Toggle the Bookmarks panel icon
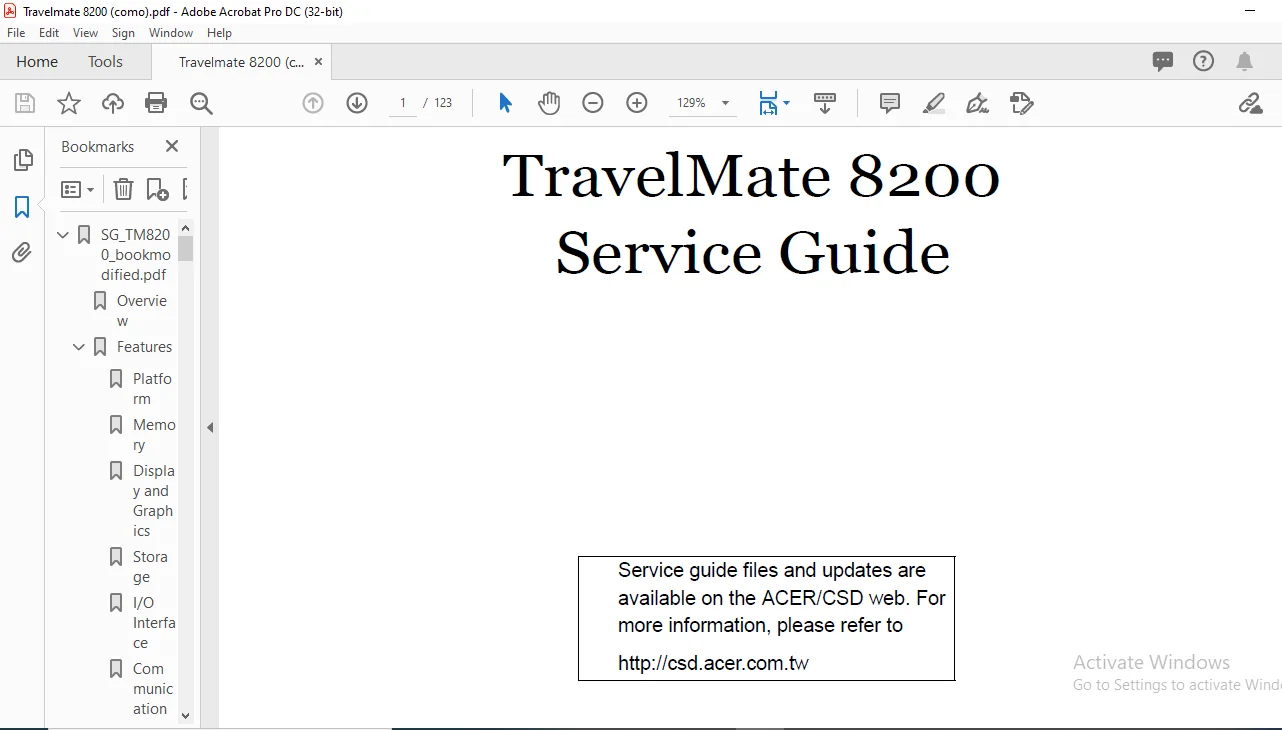The height and width of the screenshot is (730, 1282). pyautogui.click(x=22, y=207)
